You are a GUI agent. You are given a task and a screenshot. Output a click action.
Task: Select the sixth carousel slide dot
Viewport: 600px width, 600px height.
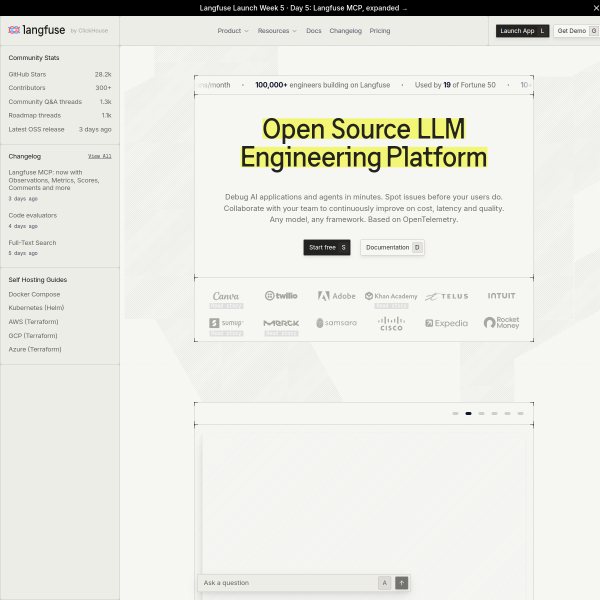(520, 413)
